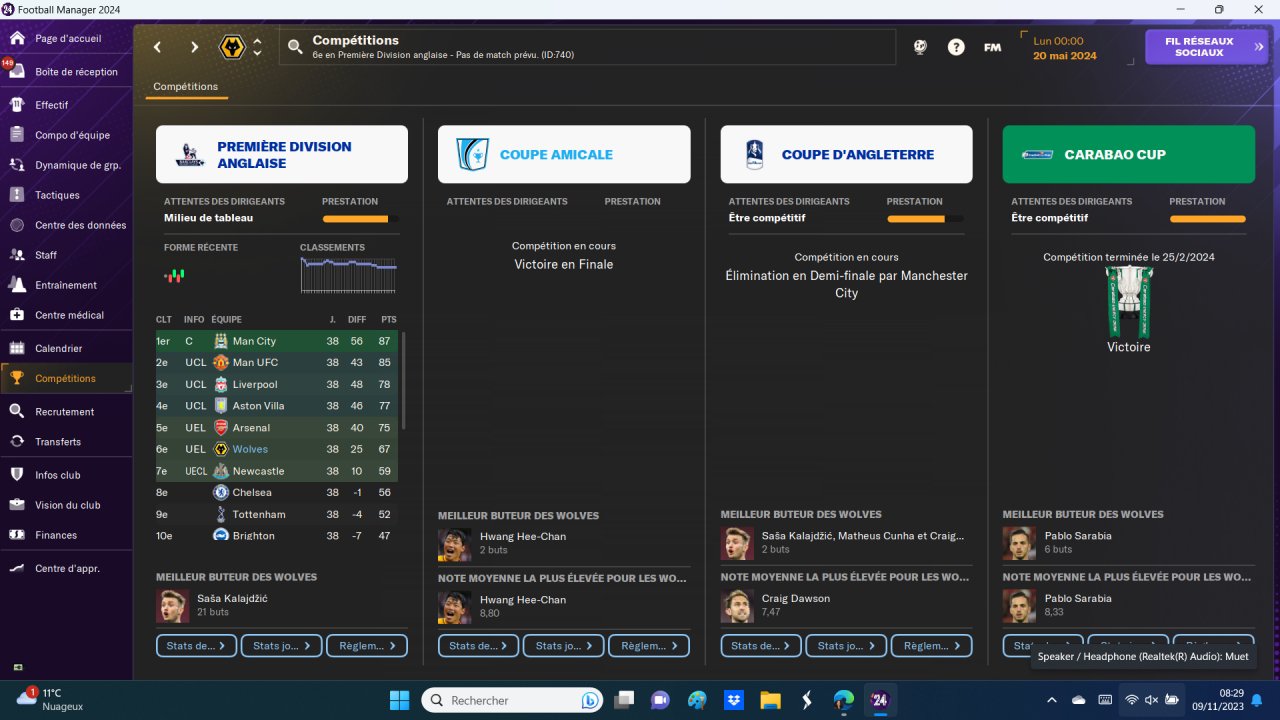The height and width of the screenshot is (720, 1280).
Task: Go forward with the right arrow
Action: [x=194, y=47]
